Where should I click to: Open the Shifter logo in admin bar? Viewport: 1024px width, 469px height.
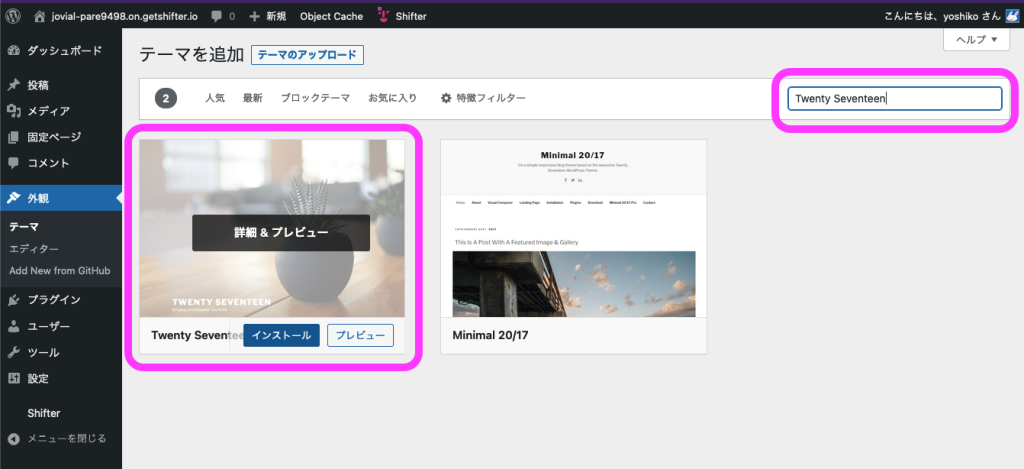pyautogui.click(x=384, y=16)
